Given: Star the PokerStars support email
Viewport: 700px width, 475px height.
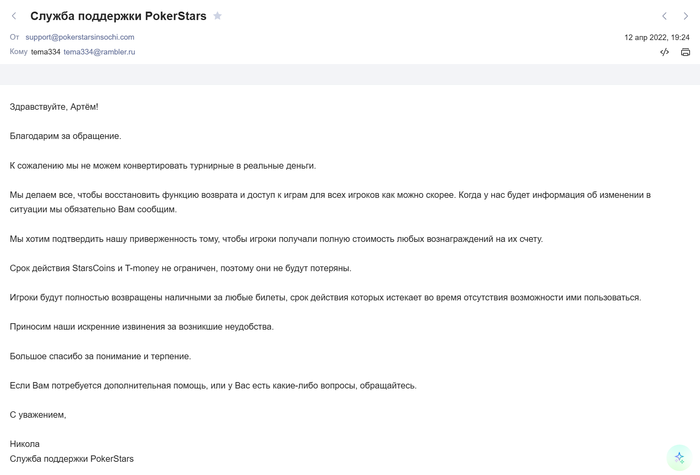Looking at the screenshot, I should [218, 16].
